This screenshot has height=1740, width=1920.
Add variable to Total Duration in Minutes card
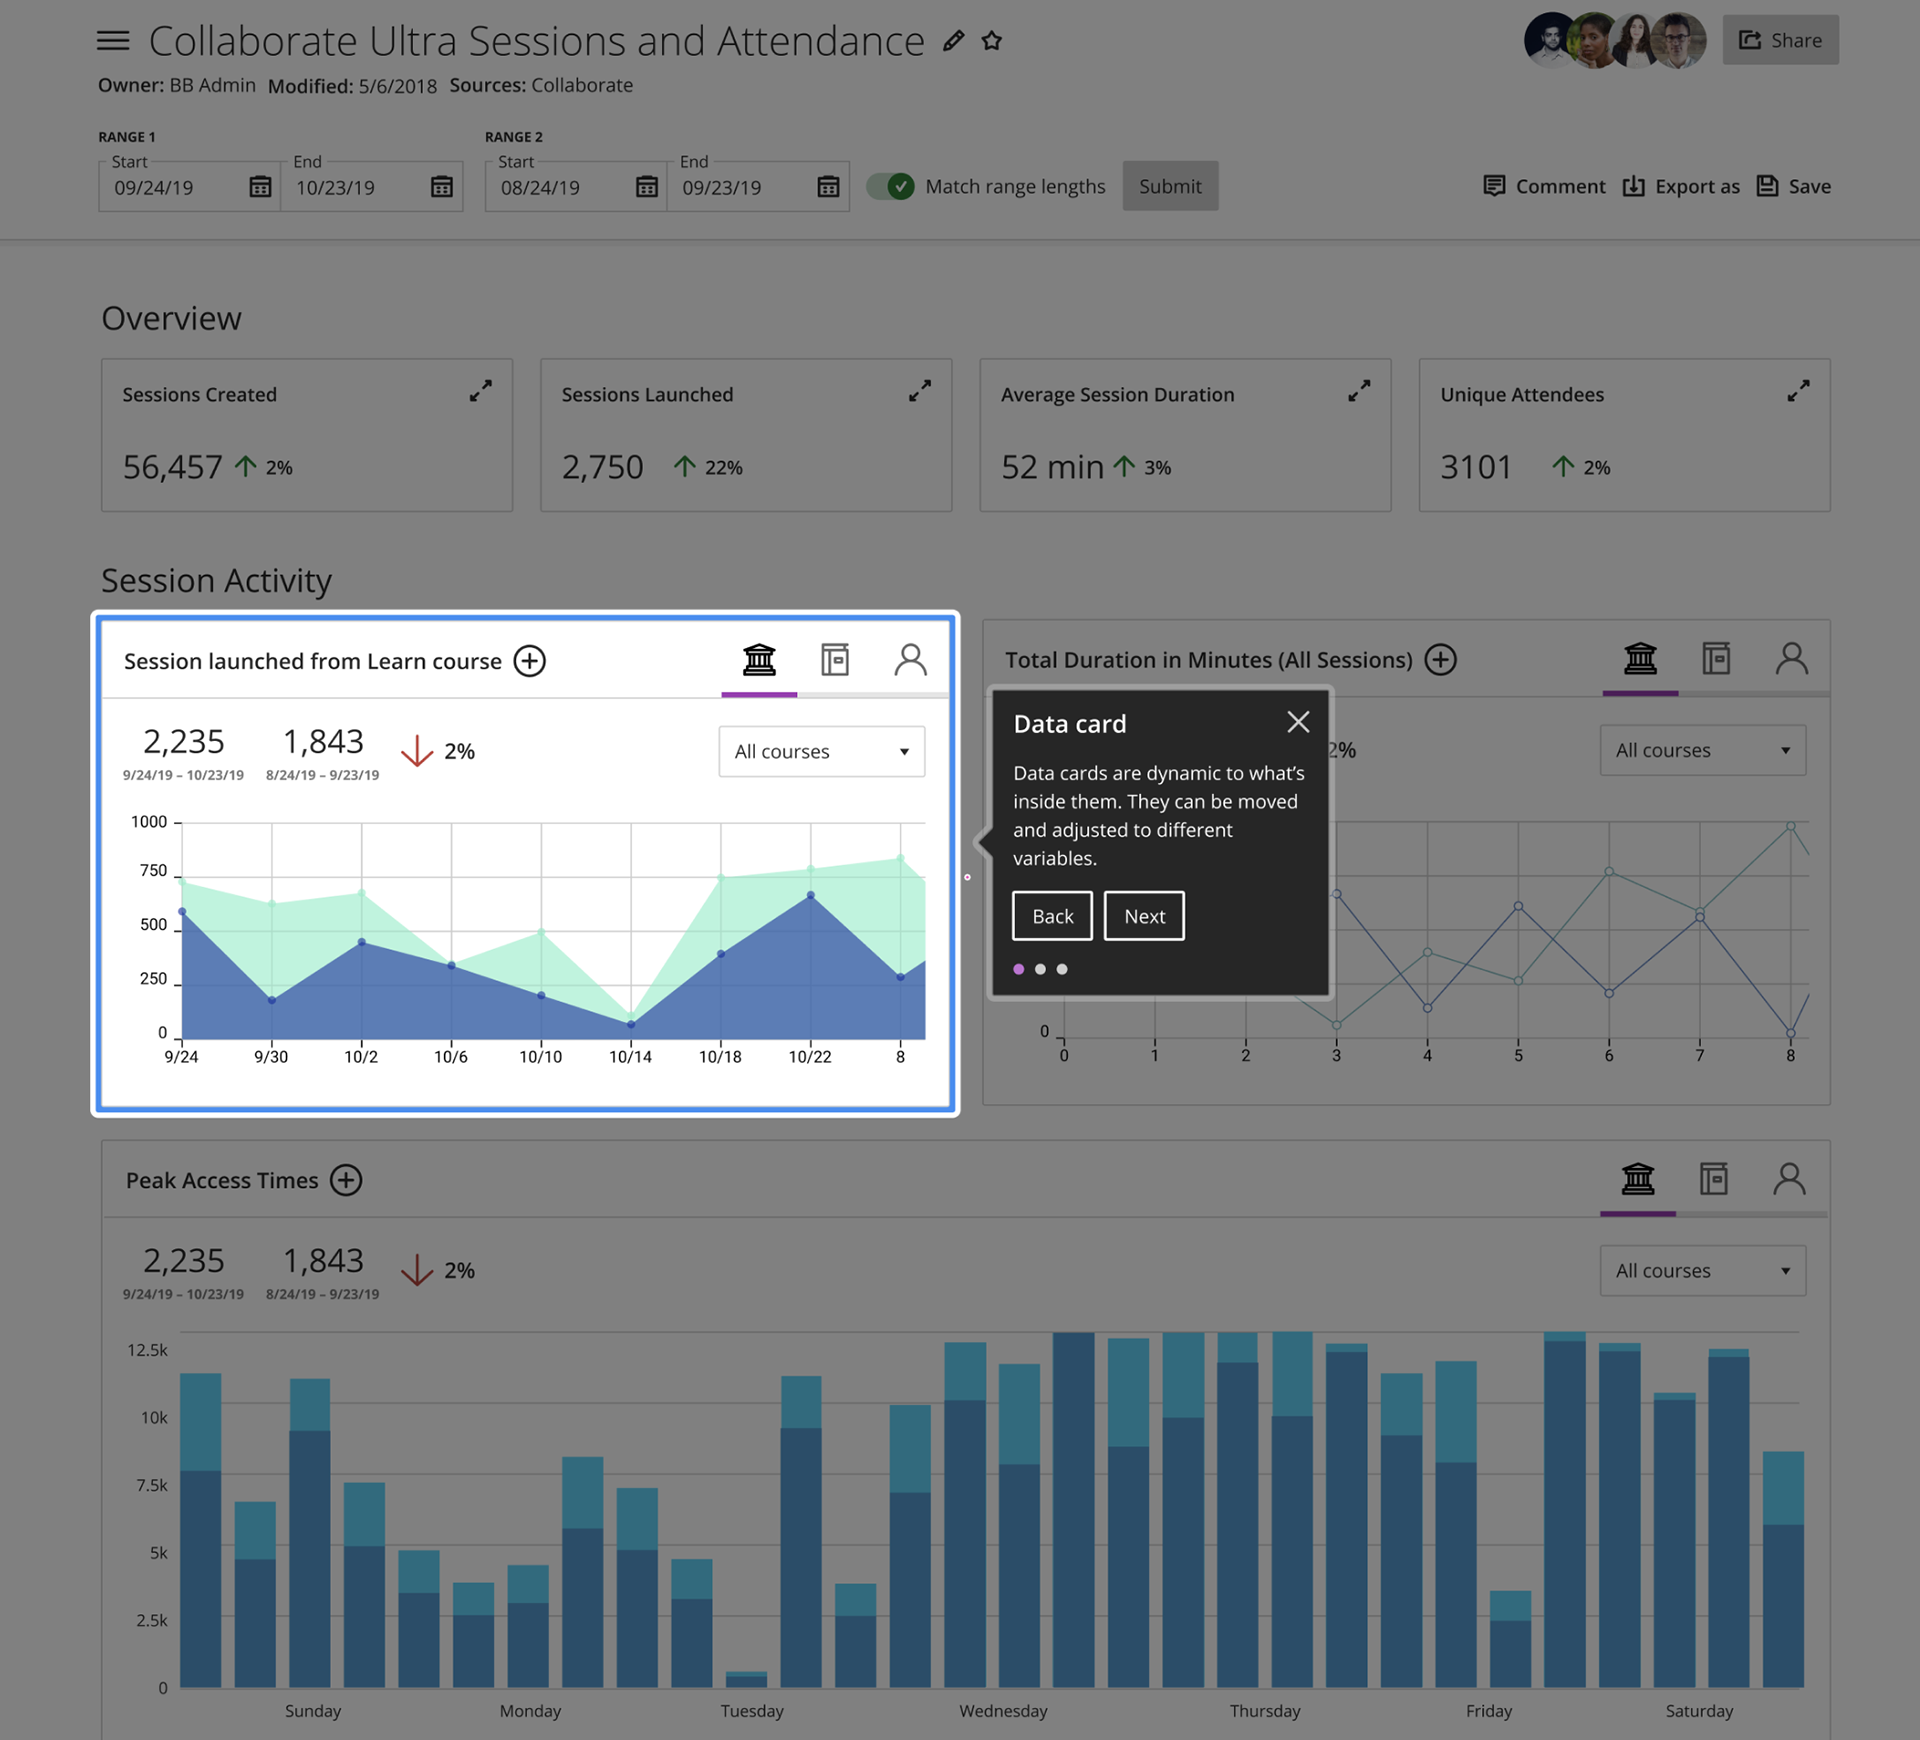tap(1441, 660)
